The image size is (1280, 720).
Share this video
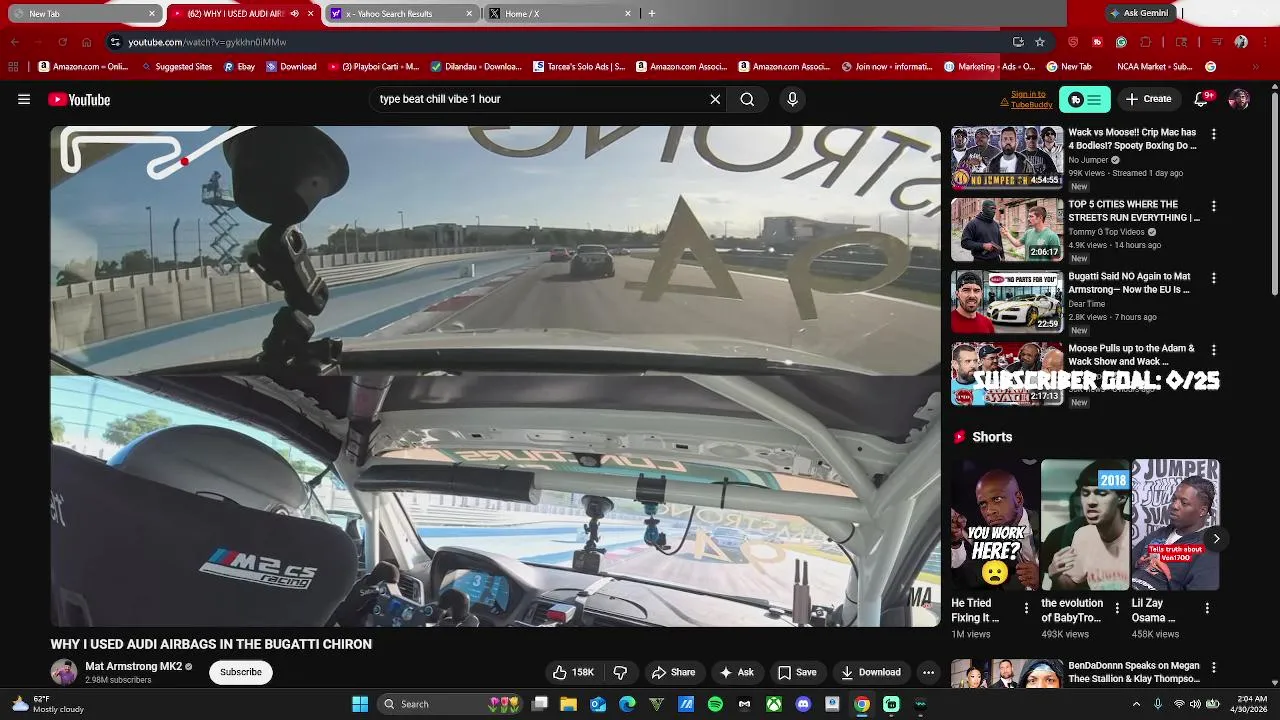coord(673,672)
